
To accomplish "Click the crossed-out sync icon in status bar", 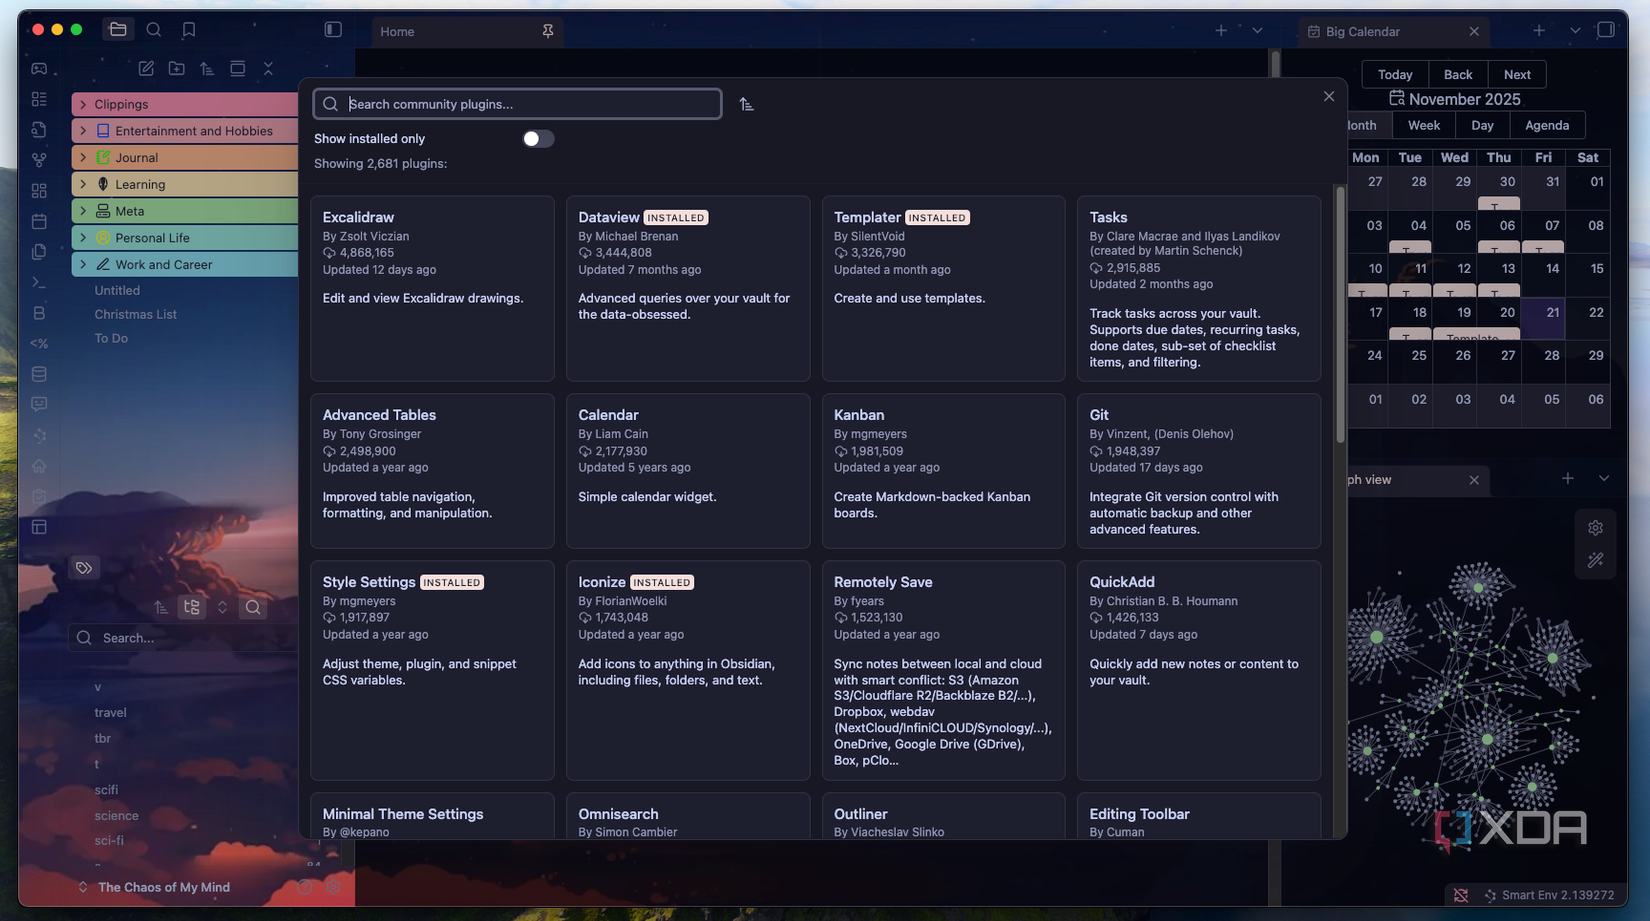I will (1461, 895).
